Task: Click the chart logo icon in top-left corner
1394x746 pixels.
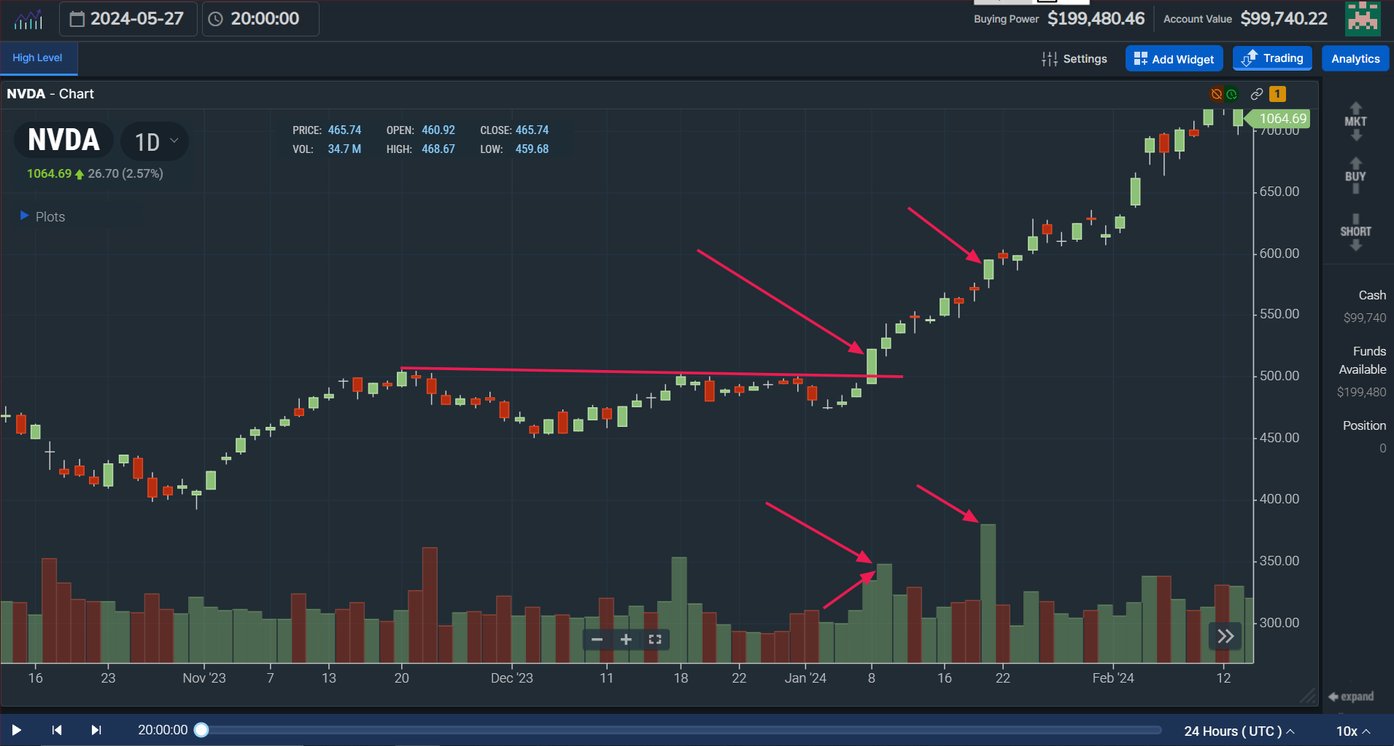Action: click(x=27, y=18)
